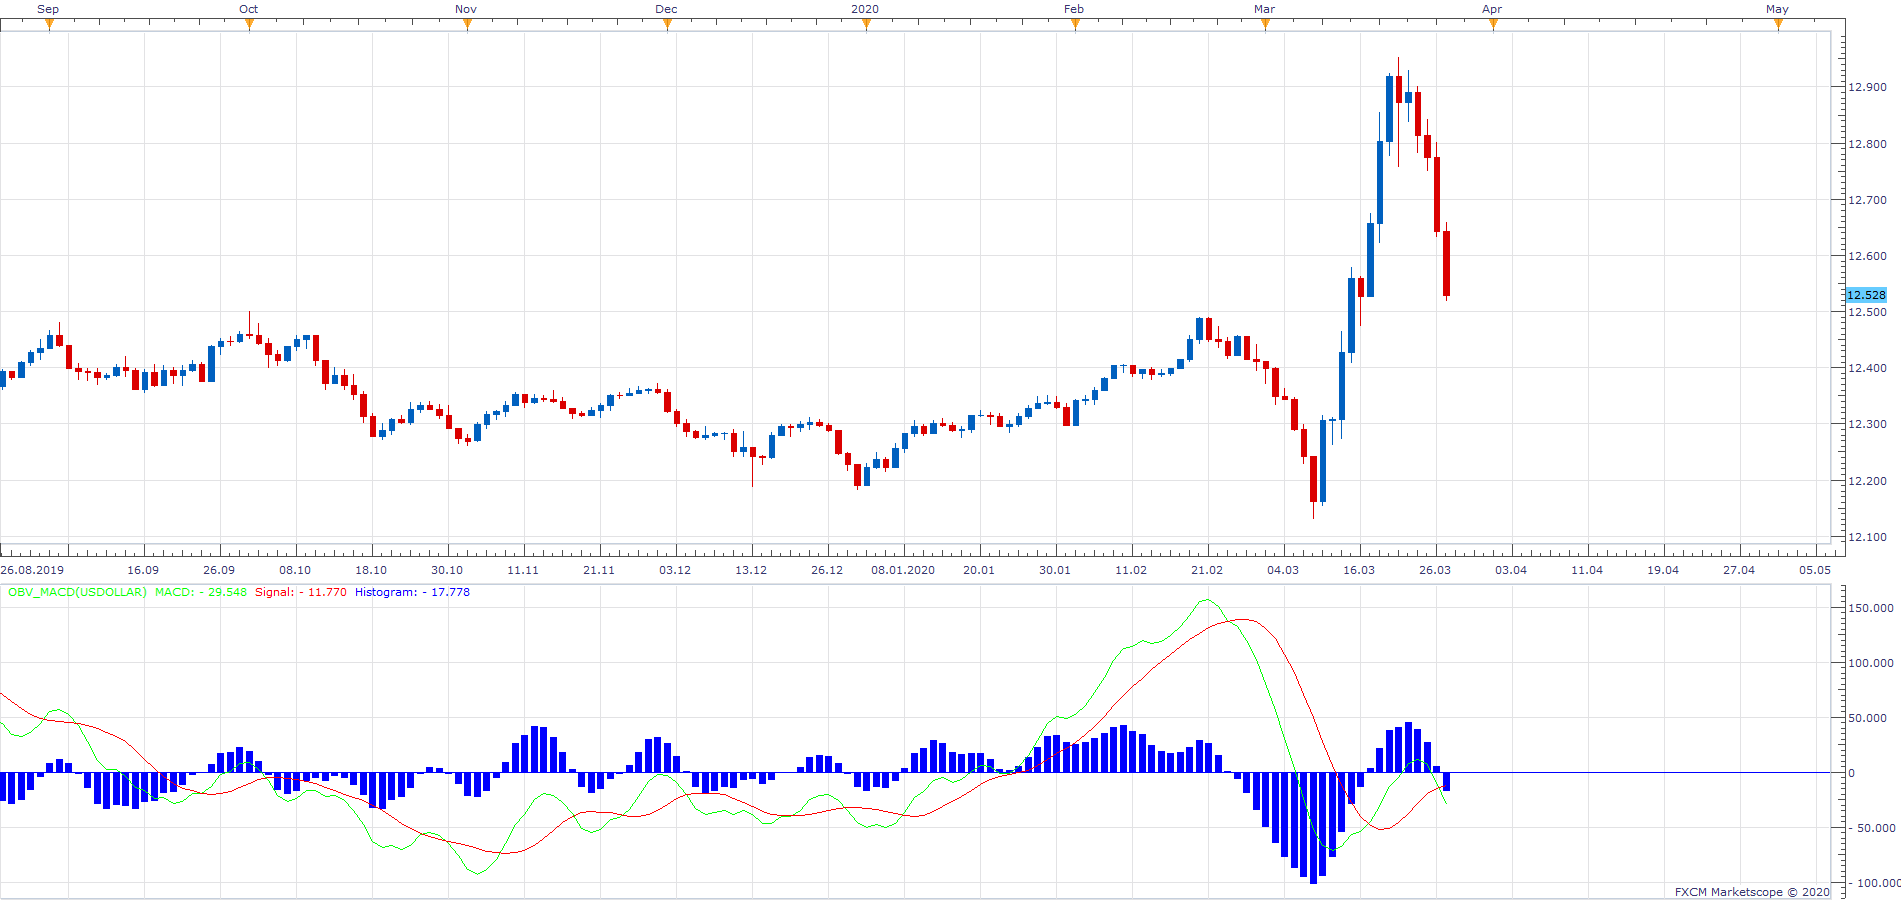The height and width of the screenshot is (900, 1903).
Task: Click the 12.800 price axis label
Action: point(1867,144)
